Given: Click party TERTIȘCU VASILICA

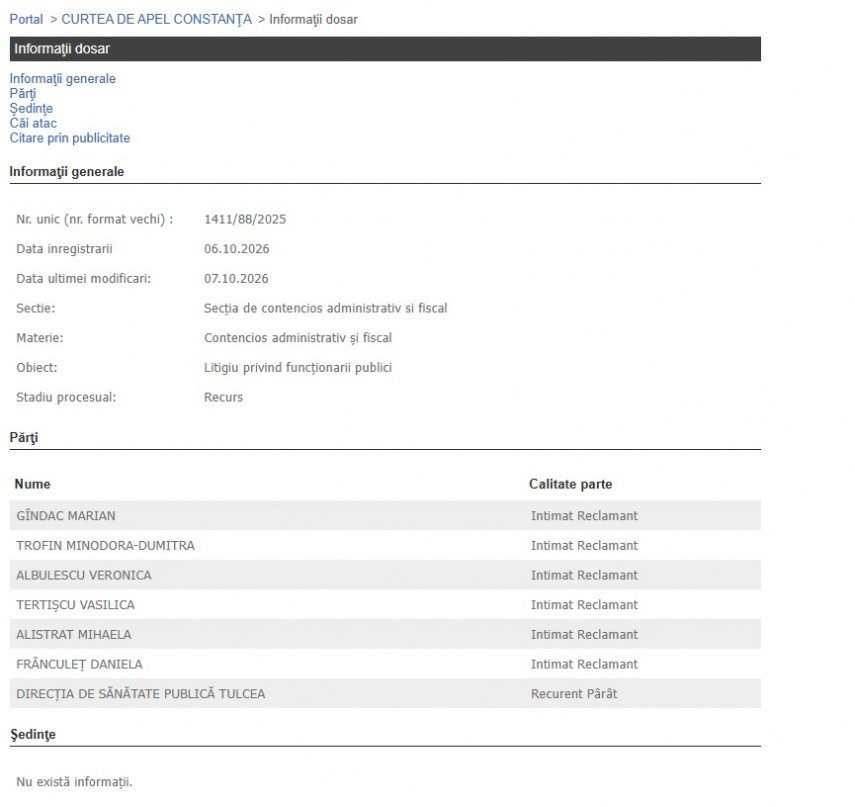Looking at the screenshot, I should click(x=75, y=605).
